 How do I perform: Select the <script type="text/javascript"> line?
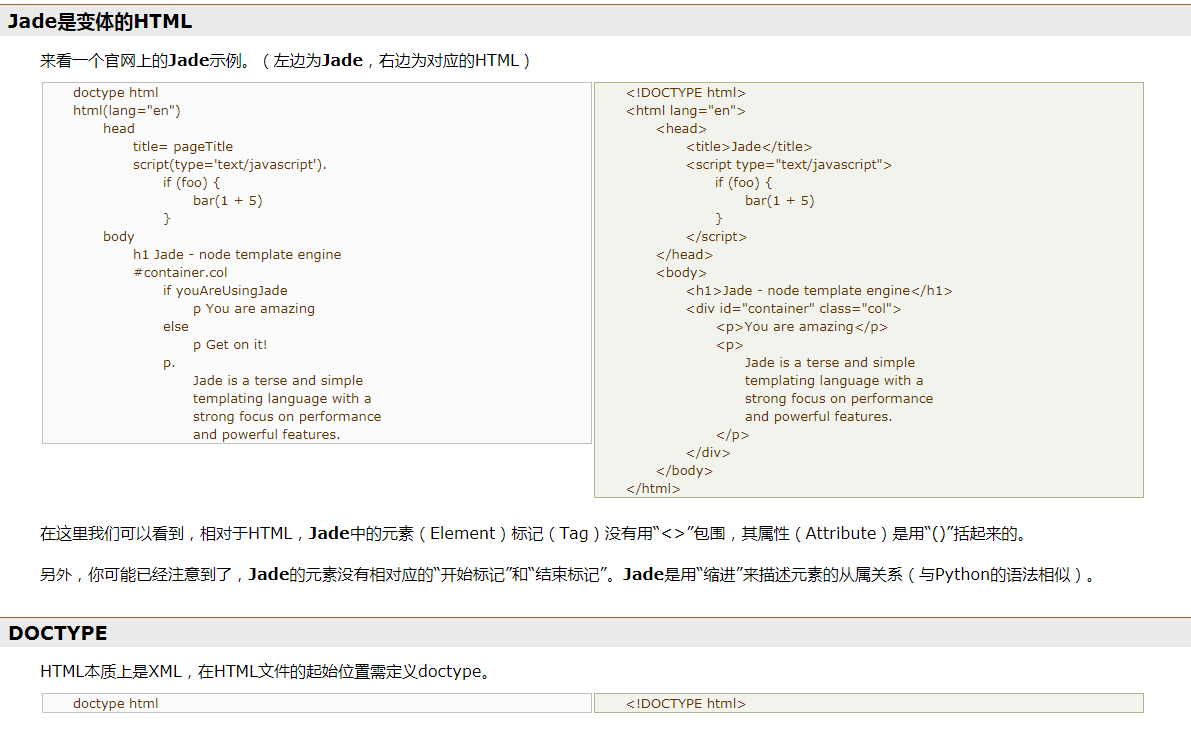click(788, 165)
